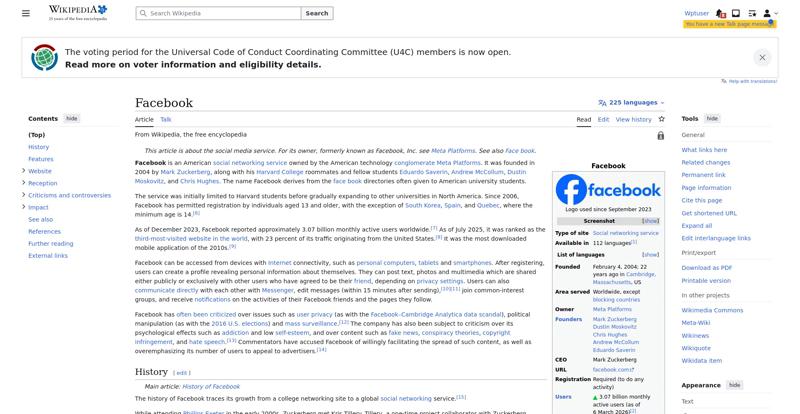Add page to watchlist with star
Image resolution: width=800 pixels, height=414 pixels.
point(662,119)
